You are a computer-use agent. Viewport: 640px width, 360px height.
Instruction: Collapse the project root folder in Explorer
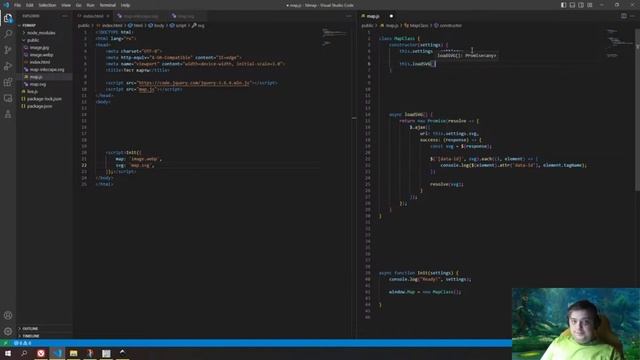point(29,25)
